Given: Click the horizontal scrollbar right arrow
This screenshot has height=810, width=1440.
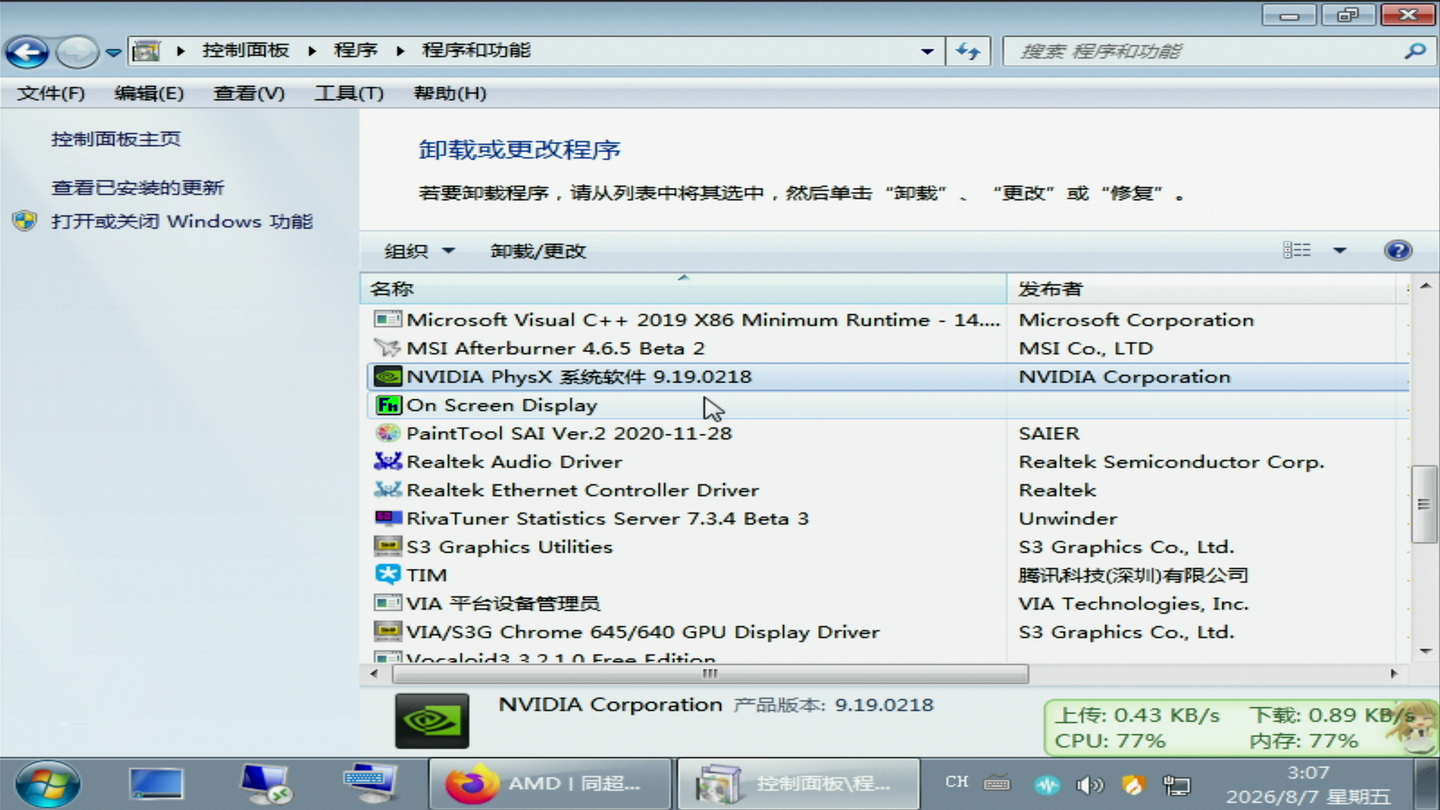Looking at the screenshot, I should (1394, 674).
